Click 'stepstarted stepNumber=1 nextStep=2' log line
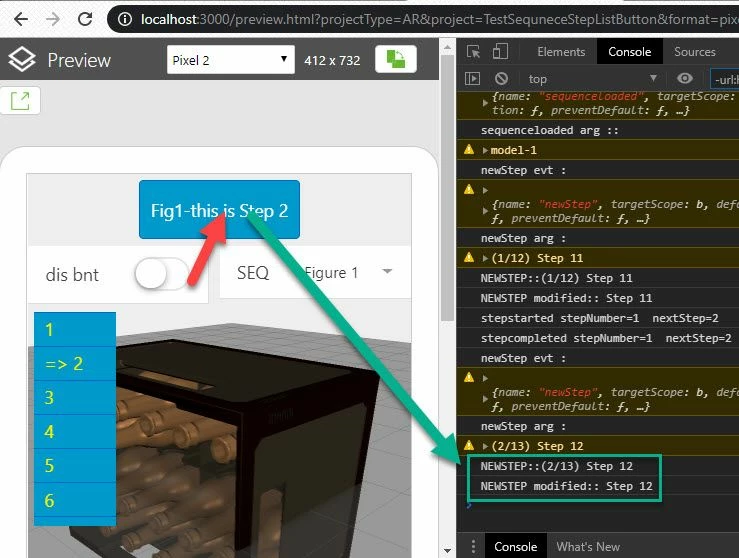Screen dimensions: 739x558 click(598, 319)
